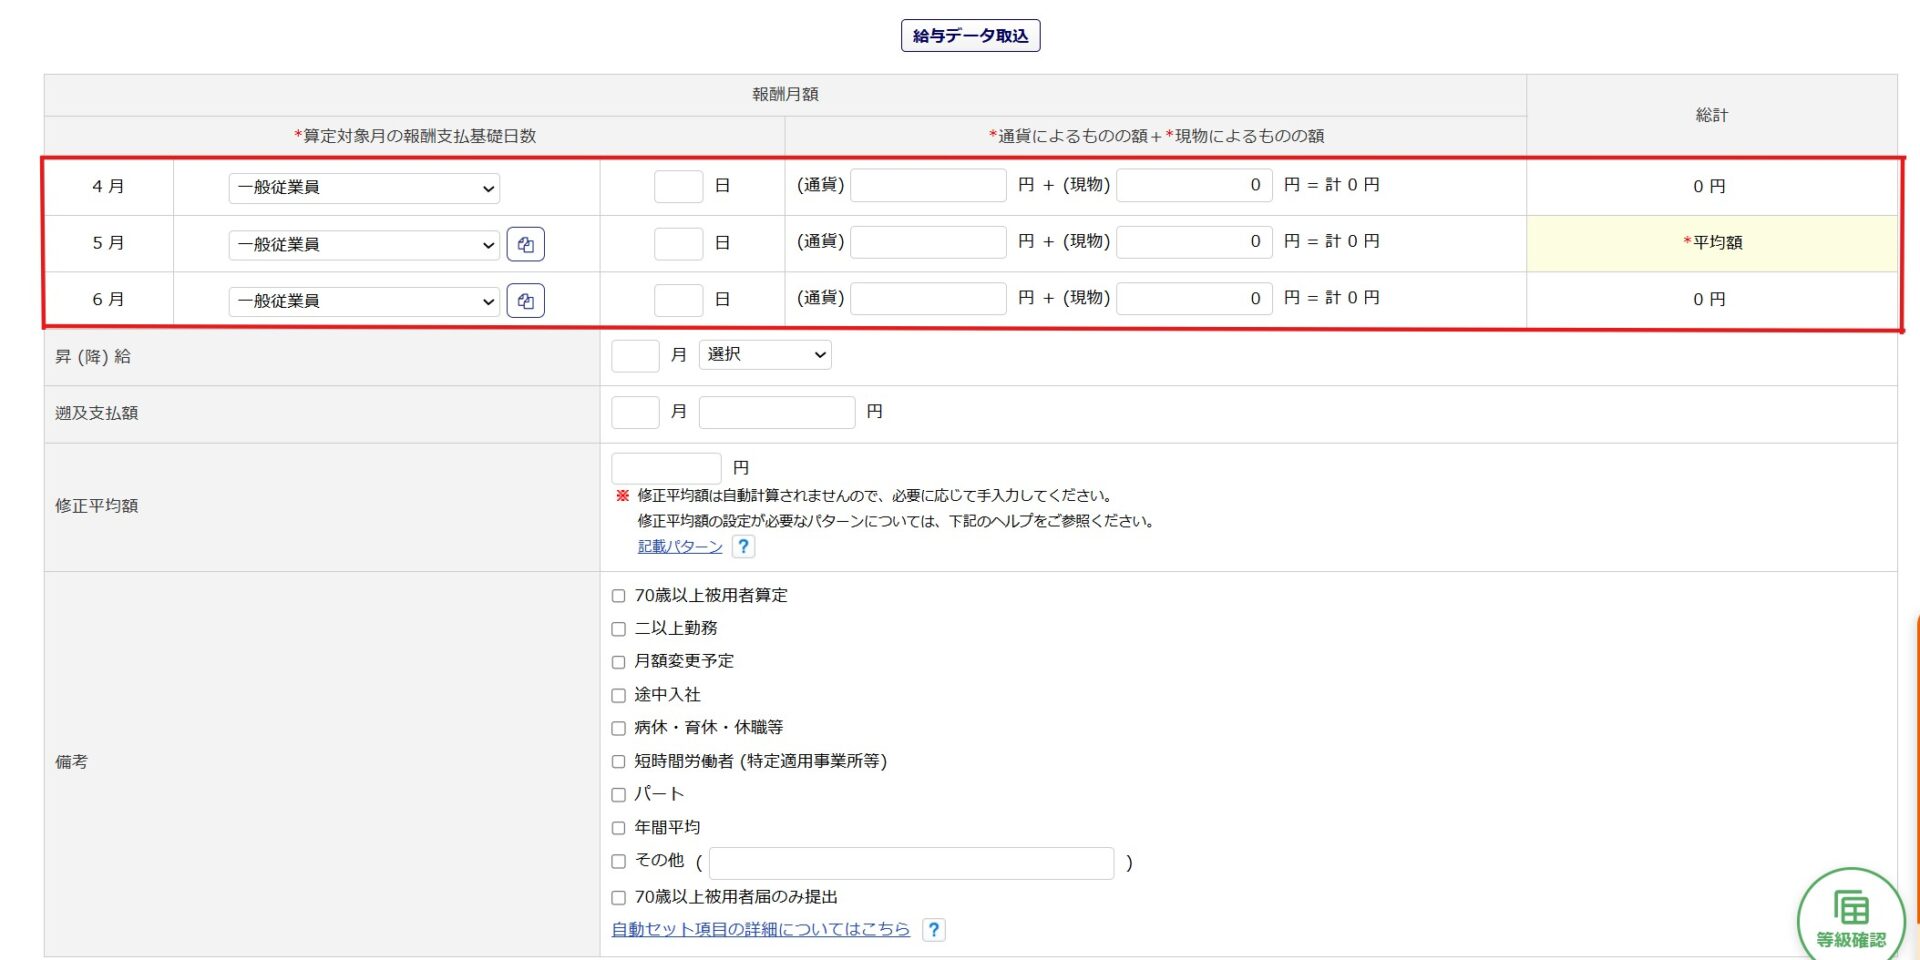This screenshot has height=960, width=1920.
Task: Click 遡及支払額 yen amount field
Action: (x=777, y=412)
